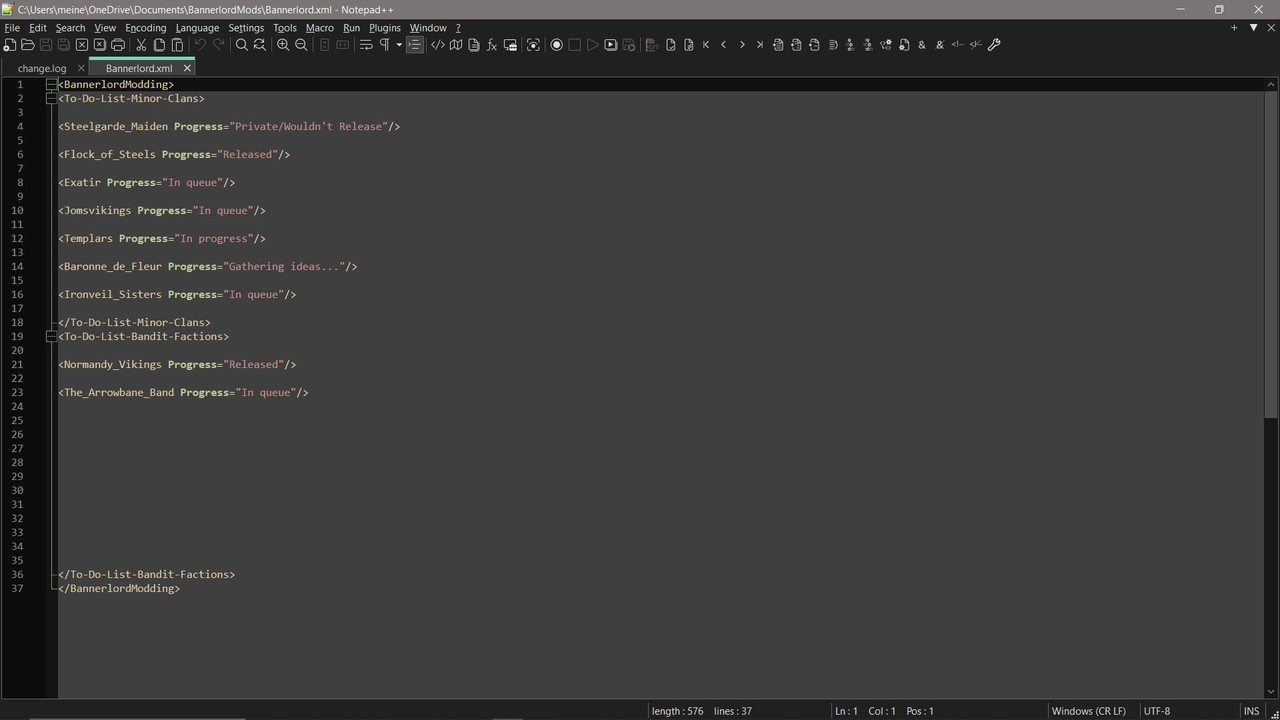Open the Language menu
This screenshot has height=720, width=1280.
point(197,28)
